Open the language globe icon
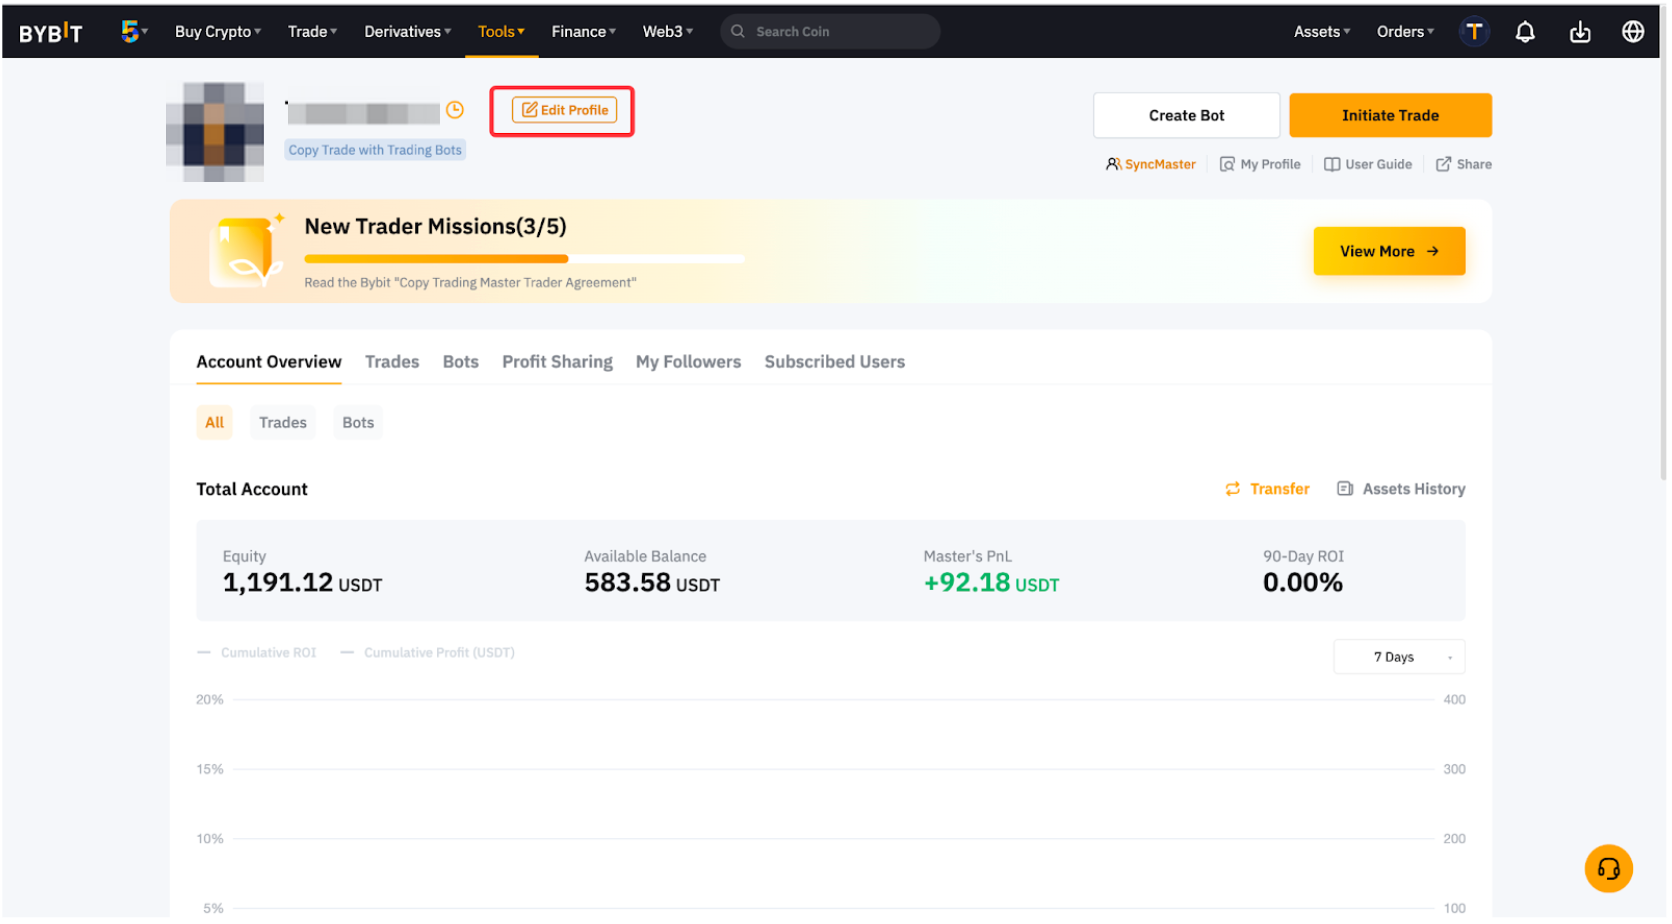 pos(1632,32)
